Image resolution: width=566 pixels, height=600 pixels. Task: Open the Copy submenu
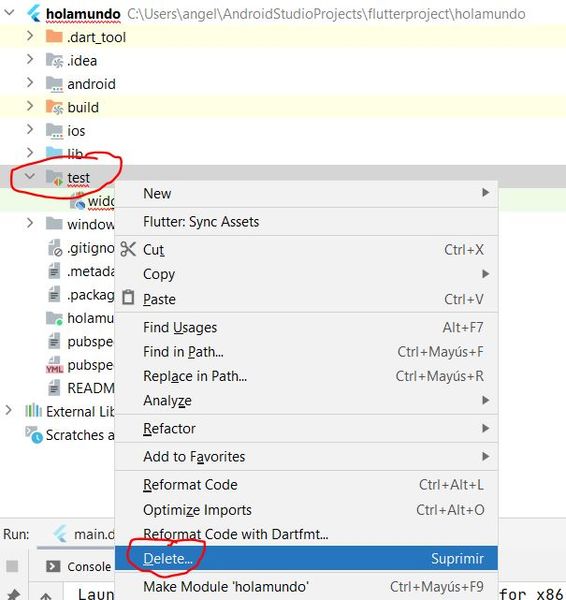click(306, 274)
